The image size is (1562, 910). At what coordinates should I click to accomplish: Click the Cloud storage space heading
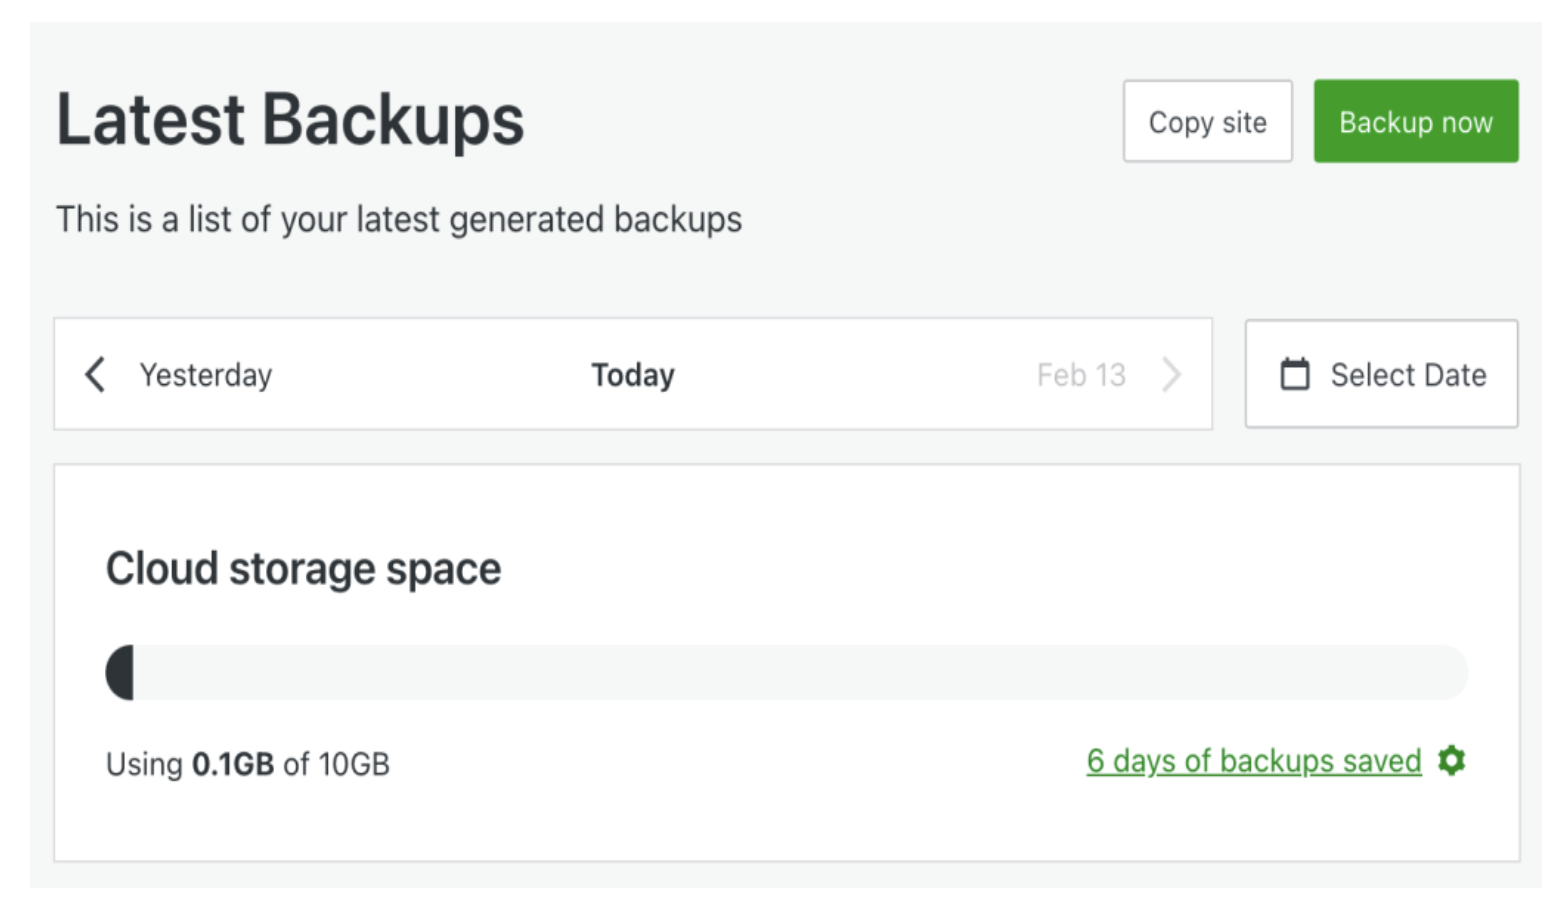point(303,568)
